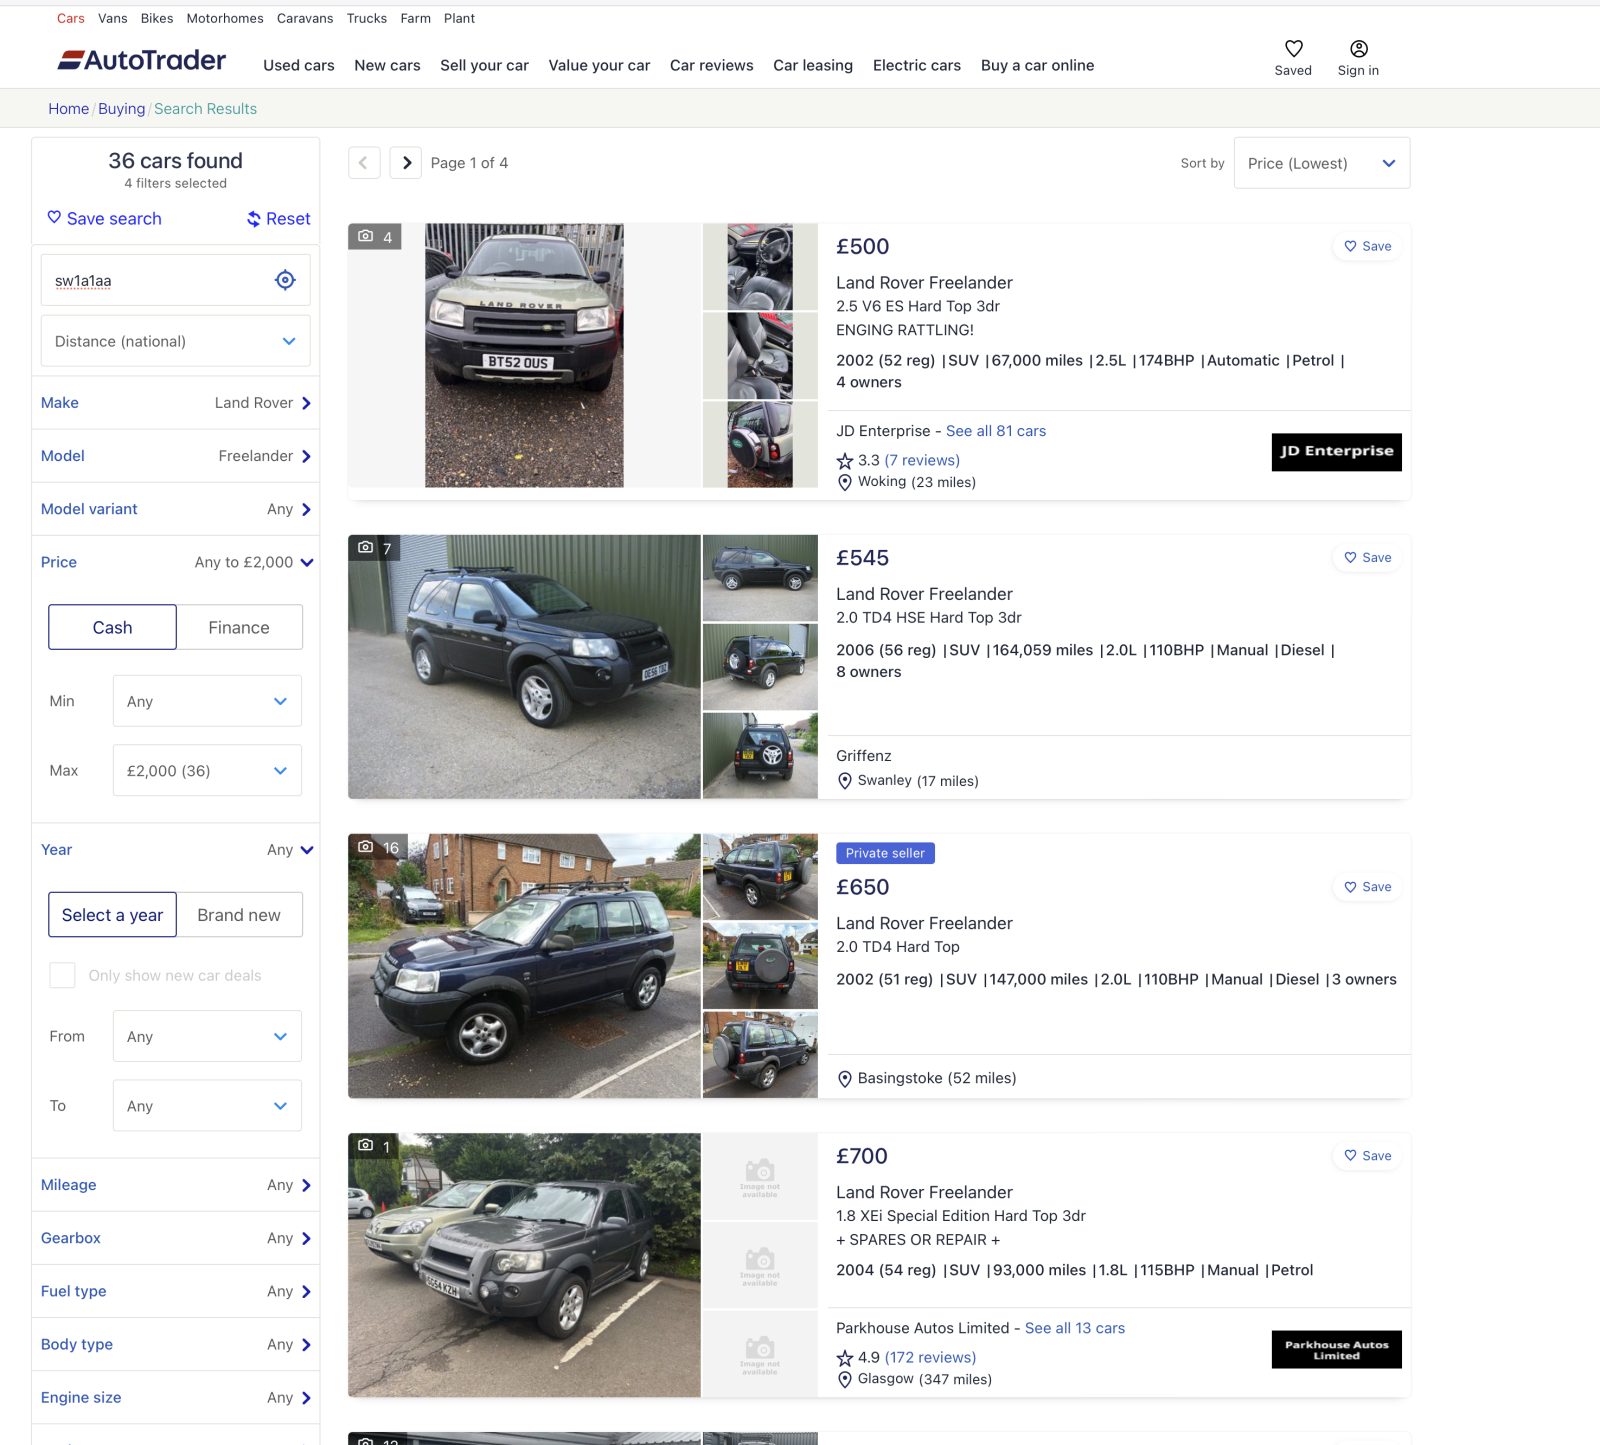Expand the Model variant filter

click(175, 509)
